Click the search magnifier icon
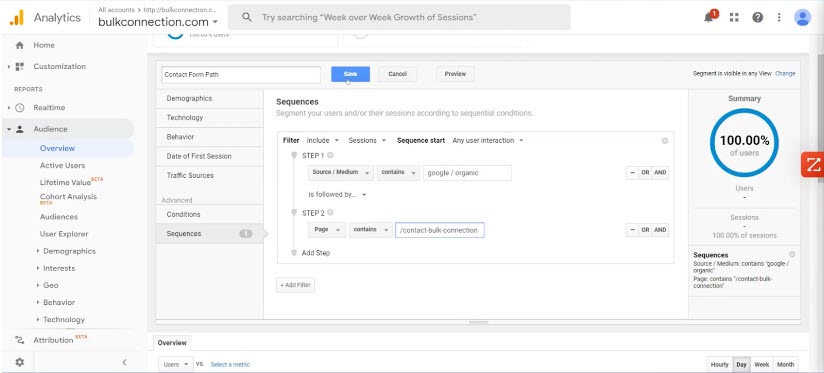This screenshot has width=824, height=373. pos(246,17)
